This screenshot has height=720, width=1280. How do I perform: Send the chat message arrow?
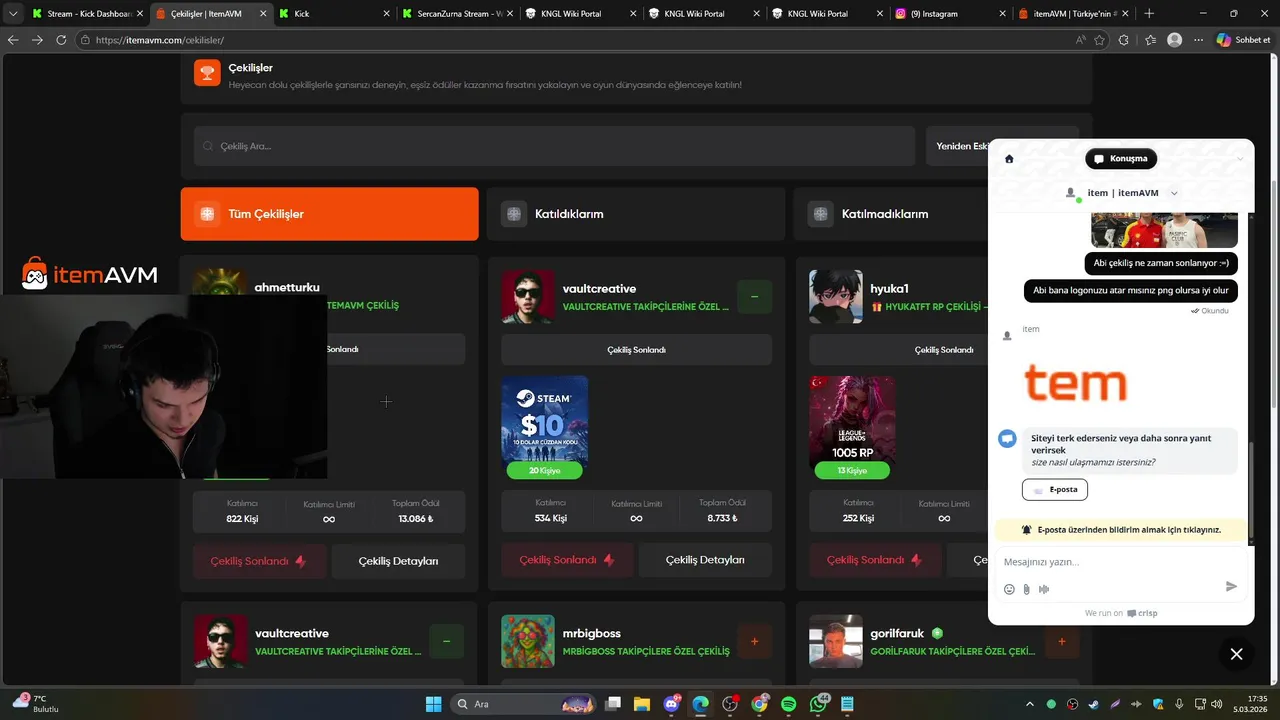coord(1231,587)
